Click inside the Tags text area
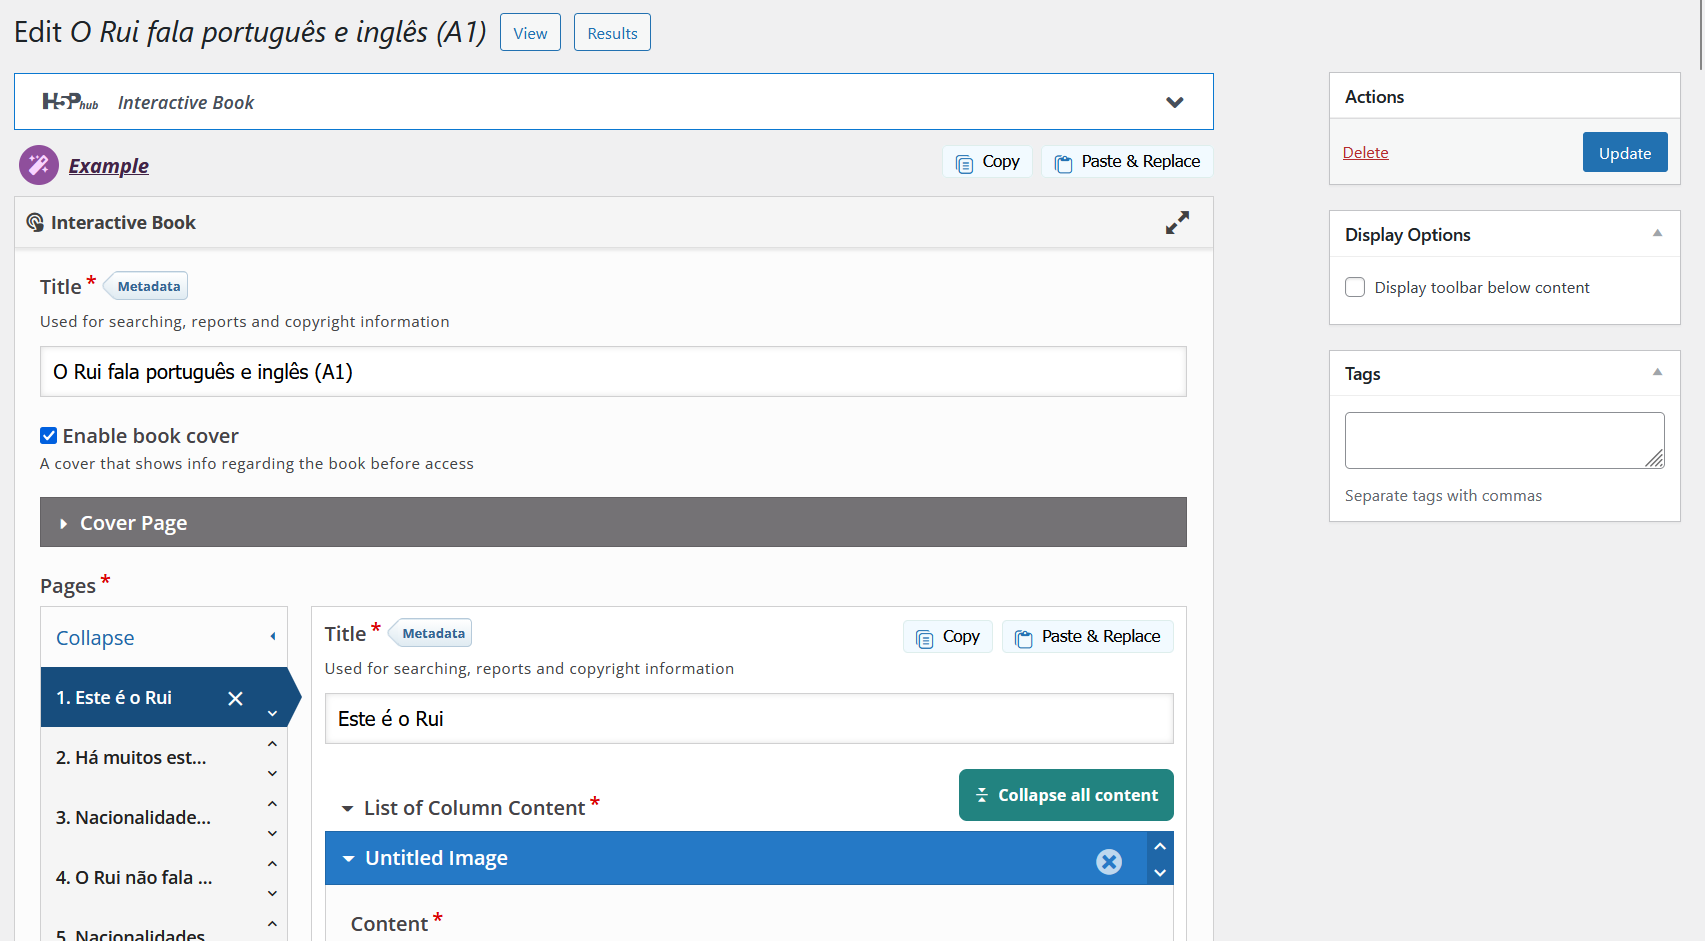This screenshot has width=1705, height=941. [1503, 440]
